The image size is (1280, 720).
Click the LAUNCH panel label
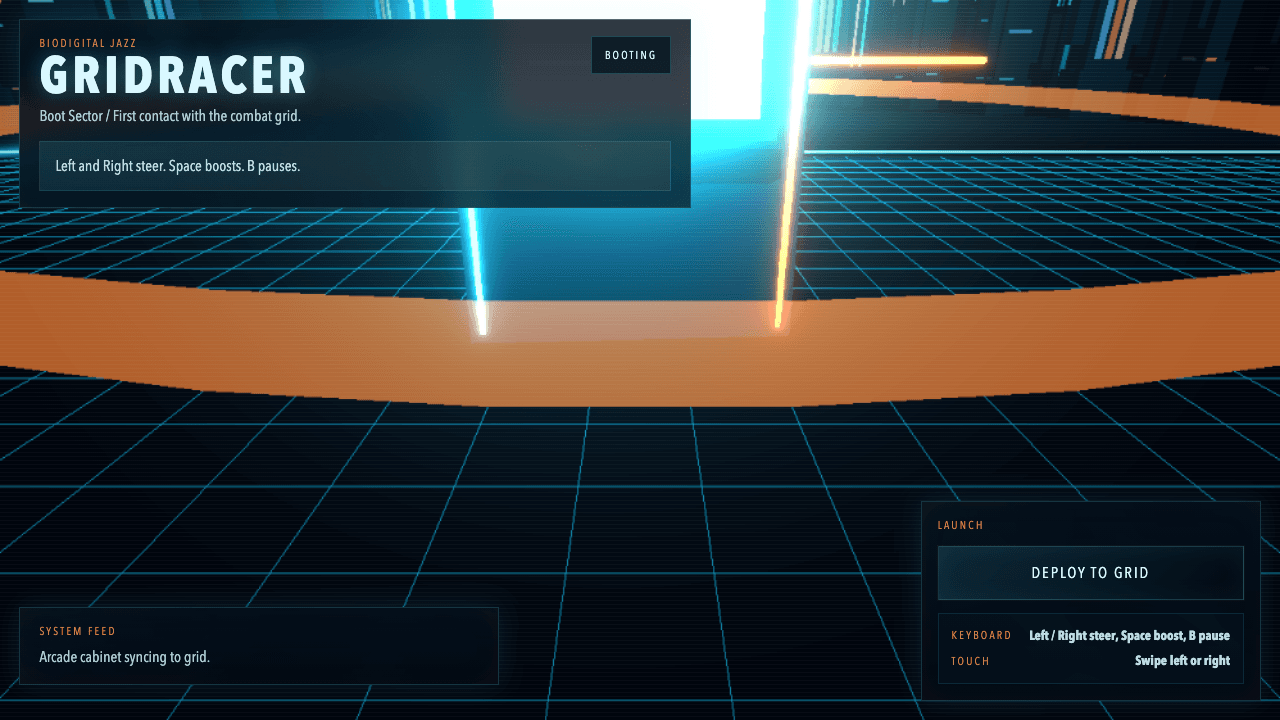961,526
